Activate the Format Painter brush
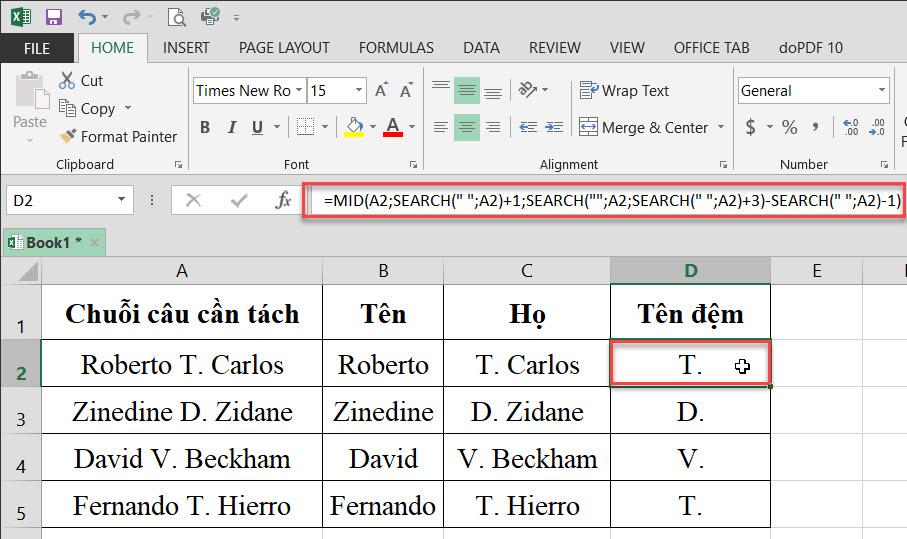Screen dimensions: 907x539 [x=68, y=136]
